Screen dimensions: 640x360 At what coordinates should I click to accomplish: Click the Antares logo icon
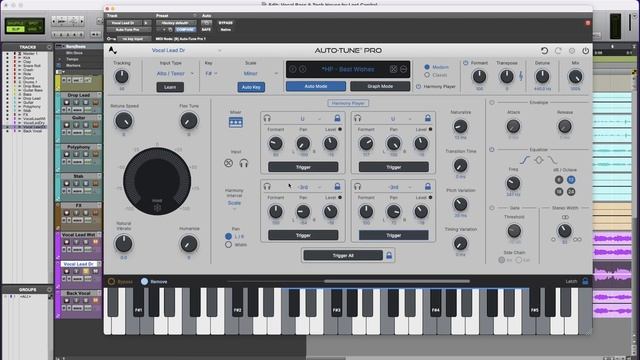[113, 51]
